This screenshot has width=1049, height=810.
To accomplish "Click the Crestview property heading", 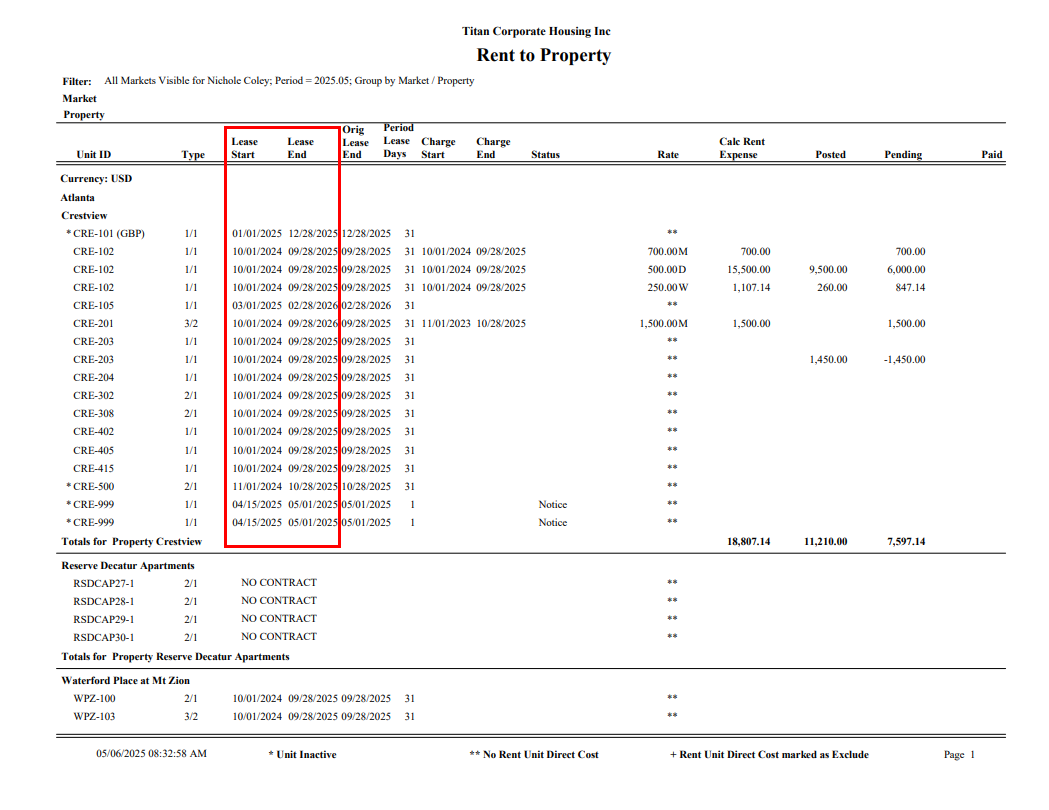I will [x=84, y=216].
